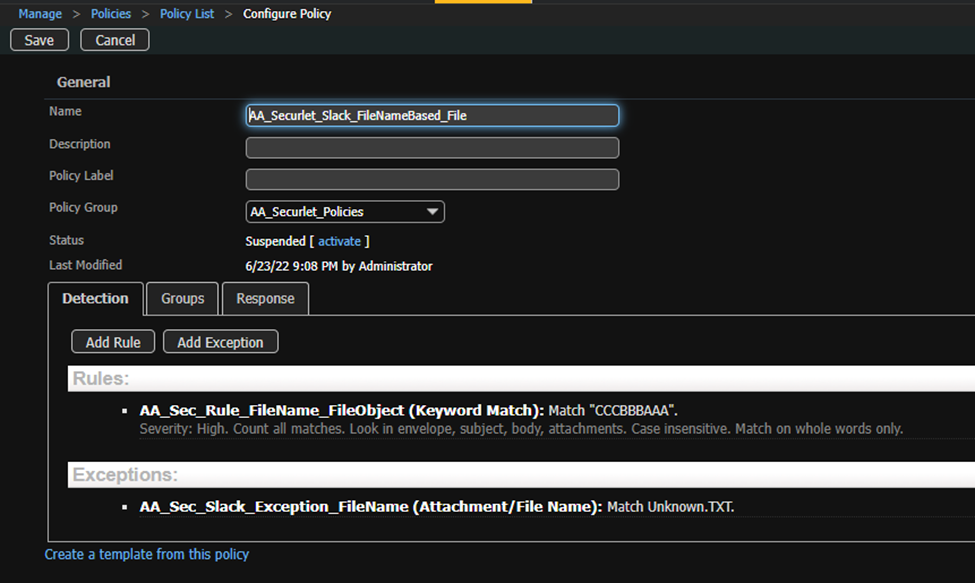Show the Response tab

265,298
